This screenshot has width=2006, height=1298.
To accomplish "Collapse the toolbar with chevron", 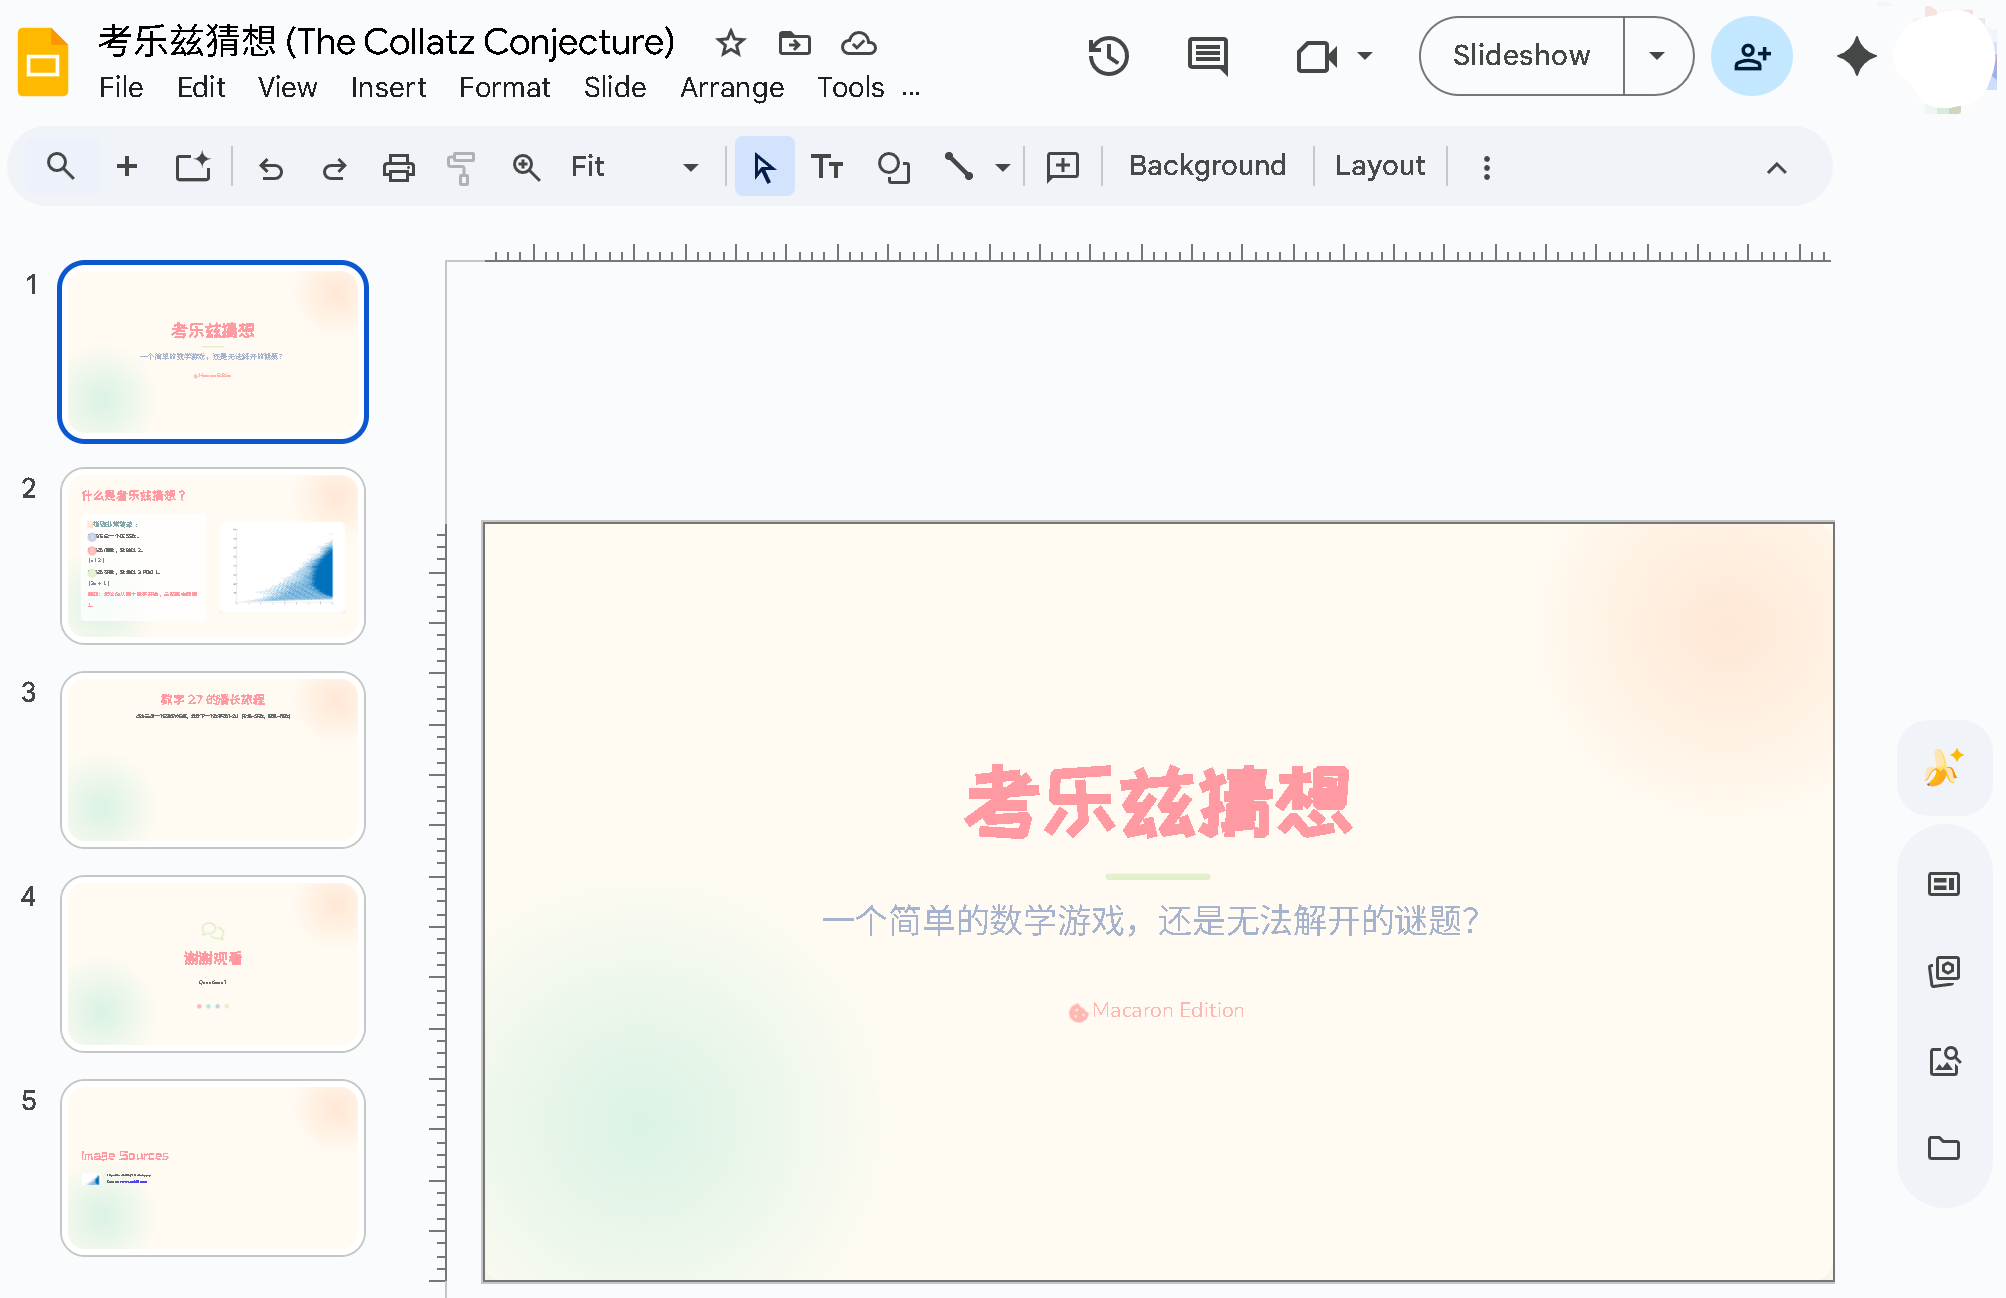I will click(x=1776, y=168).
